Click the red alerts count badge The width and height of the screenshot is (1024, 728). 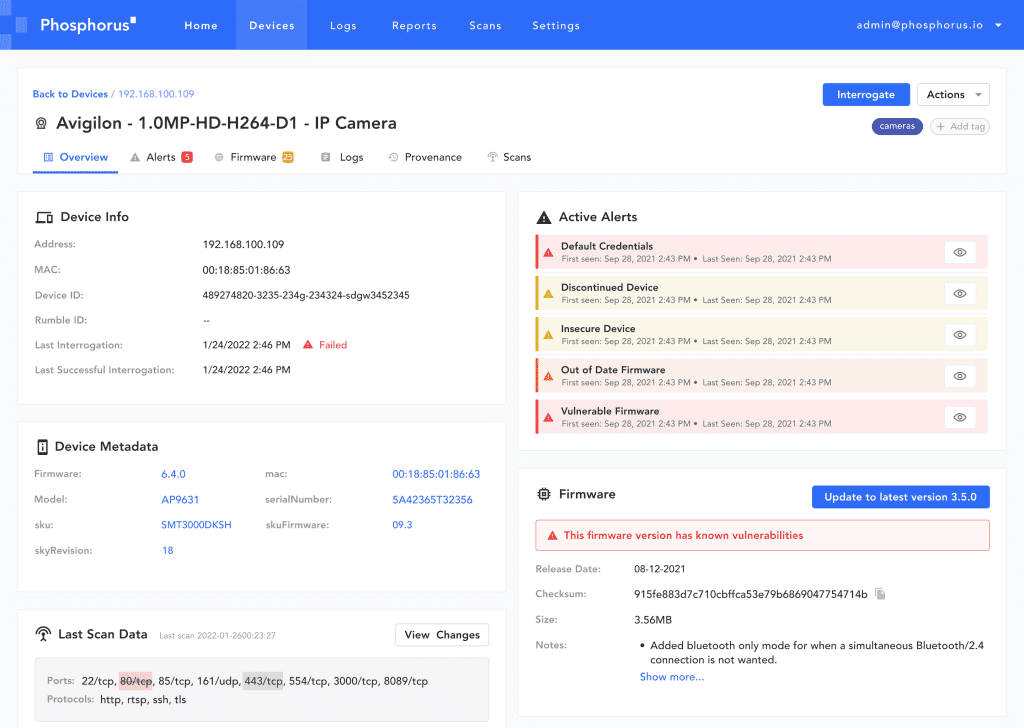pyautogui.click(x=187, y=157)
